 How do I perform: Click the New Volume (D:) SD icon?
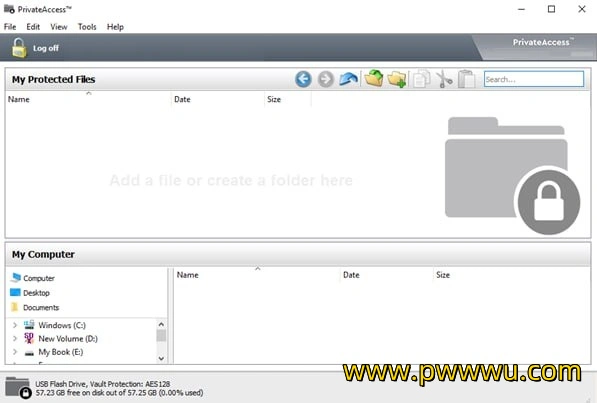click(x=29, y=338)
